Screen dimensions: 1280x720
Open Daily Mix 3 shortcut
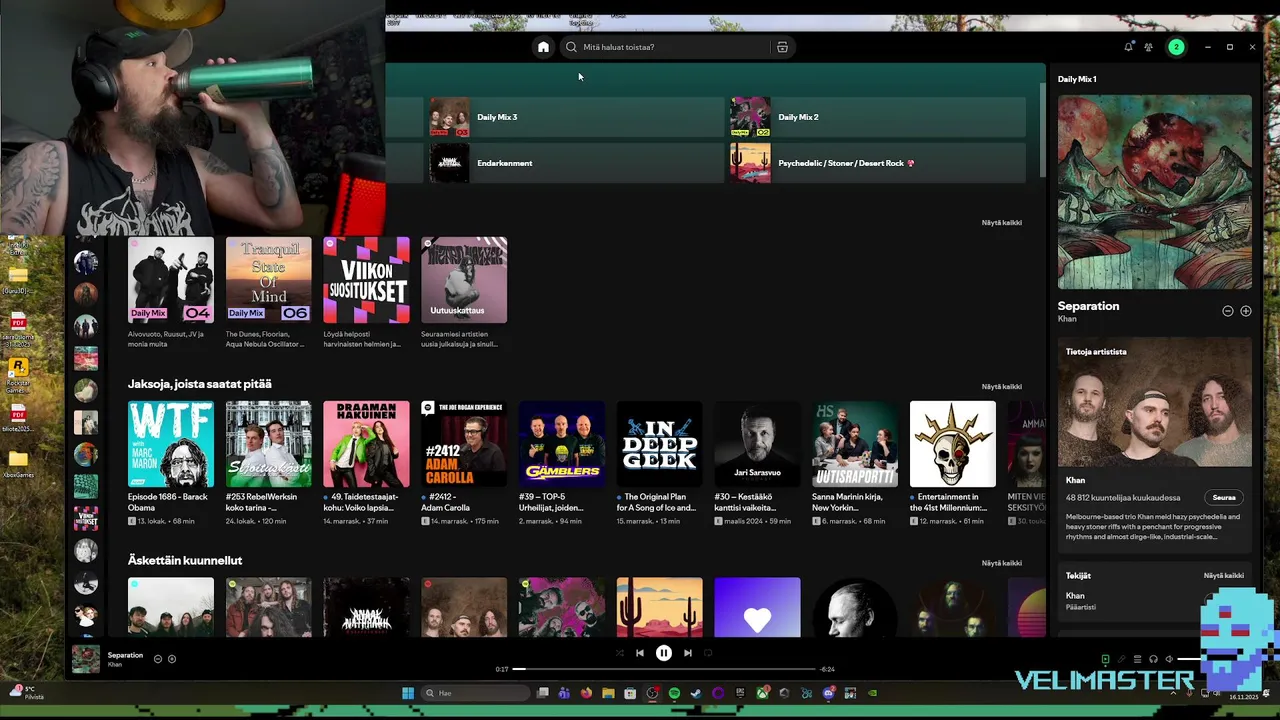pos(575,117)
